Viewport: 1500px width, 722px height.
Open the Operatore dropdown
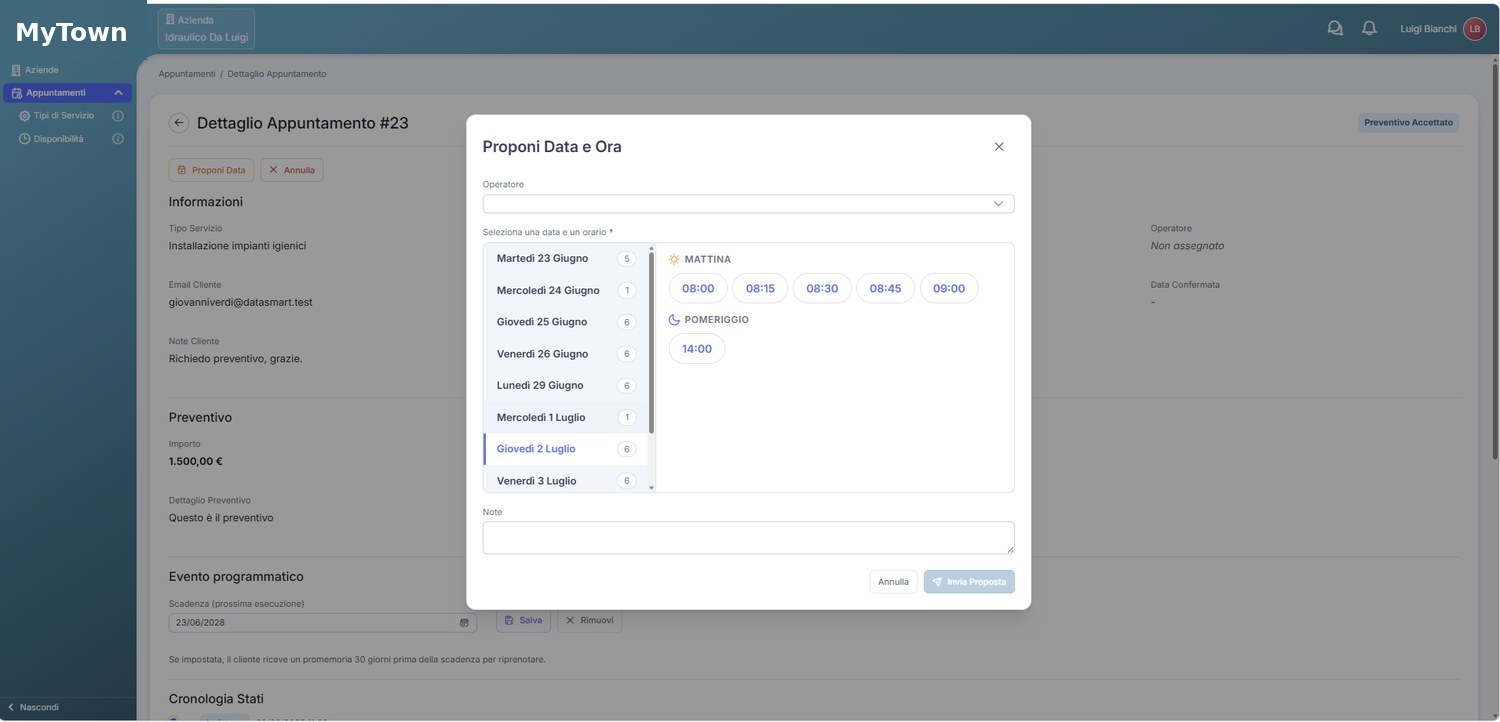(x=748, y=204)
